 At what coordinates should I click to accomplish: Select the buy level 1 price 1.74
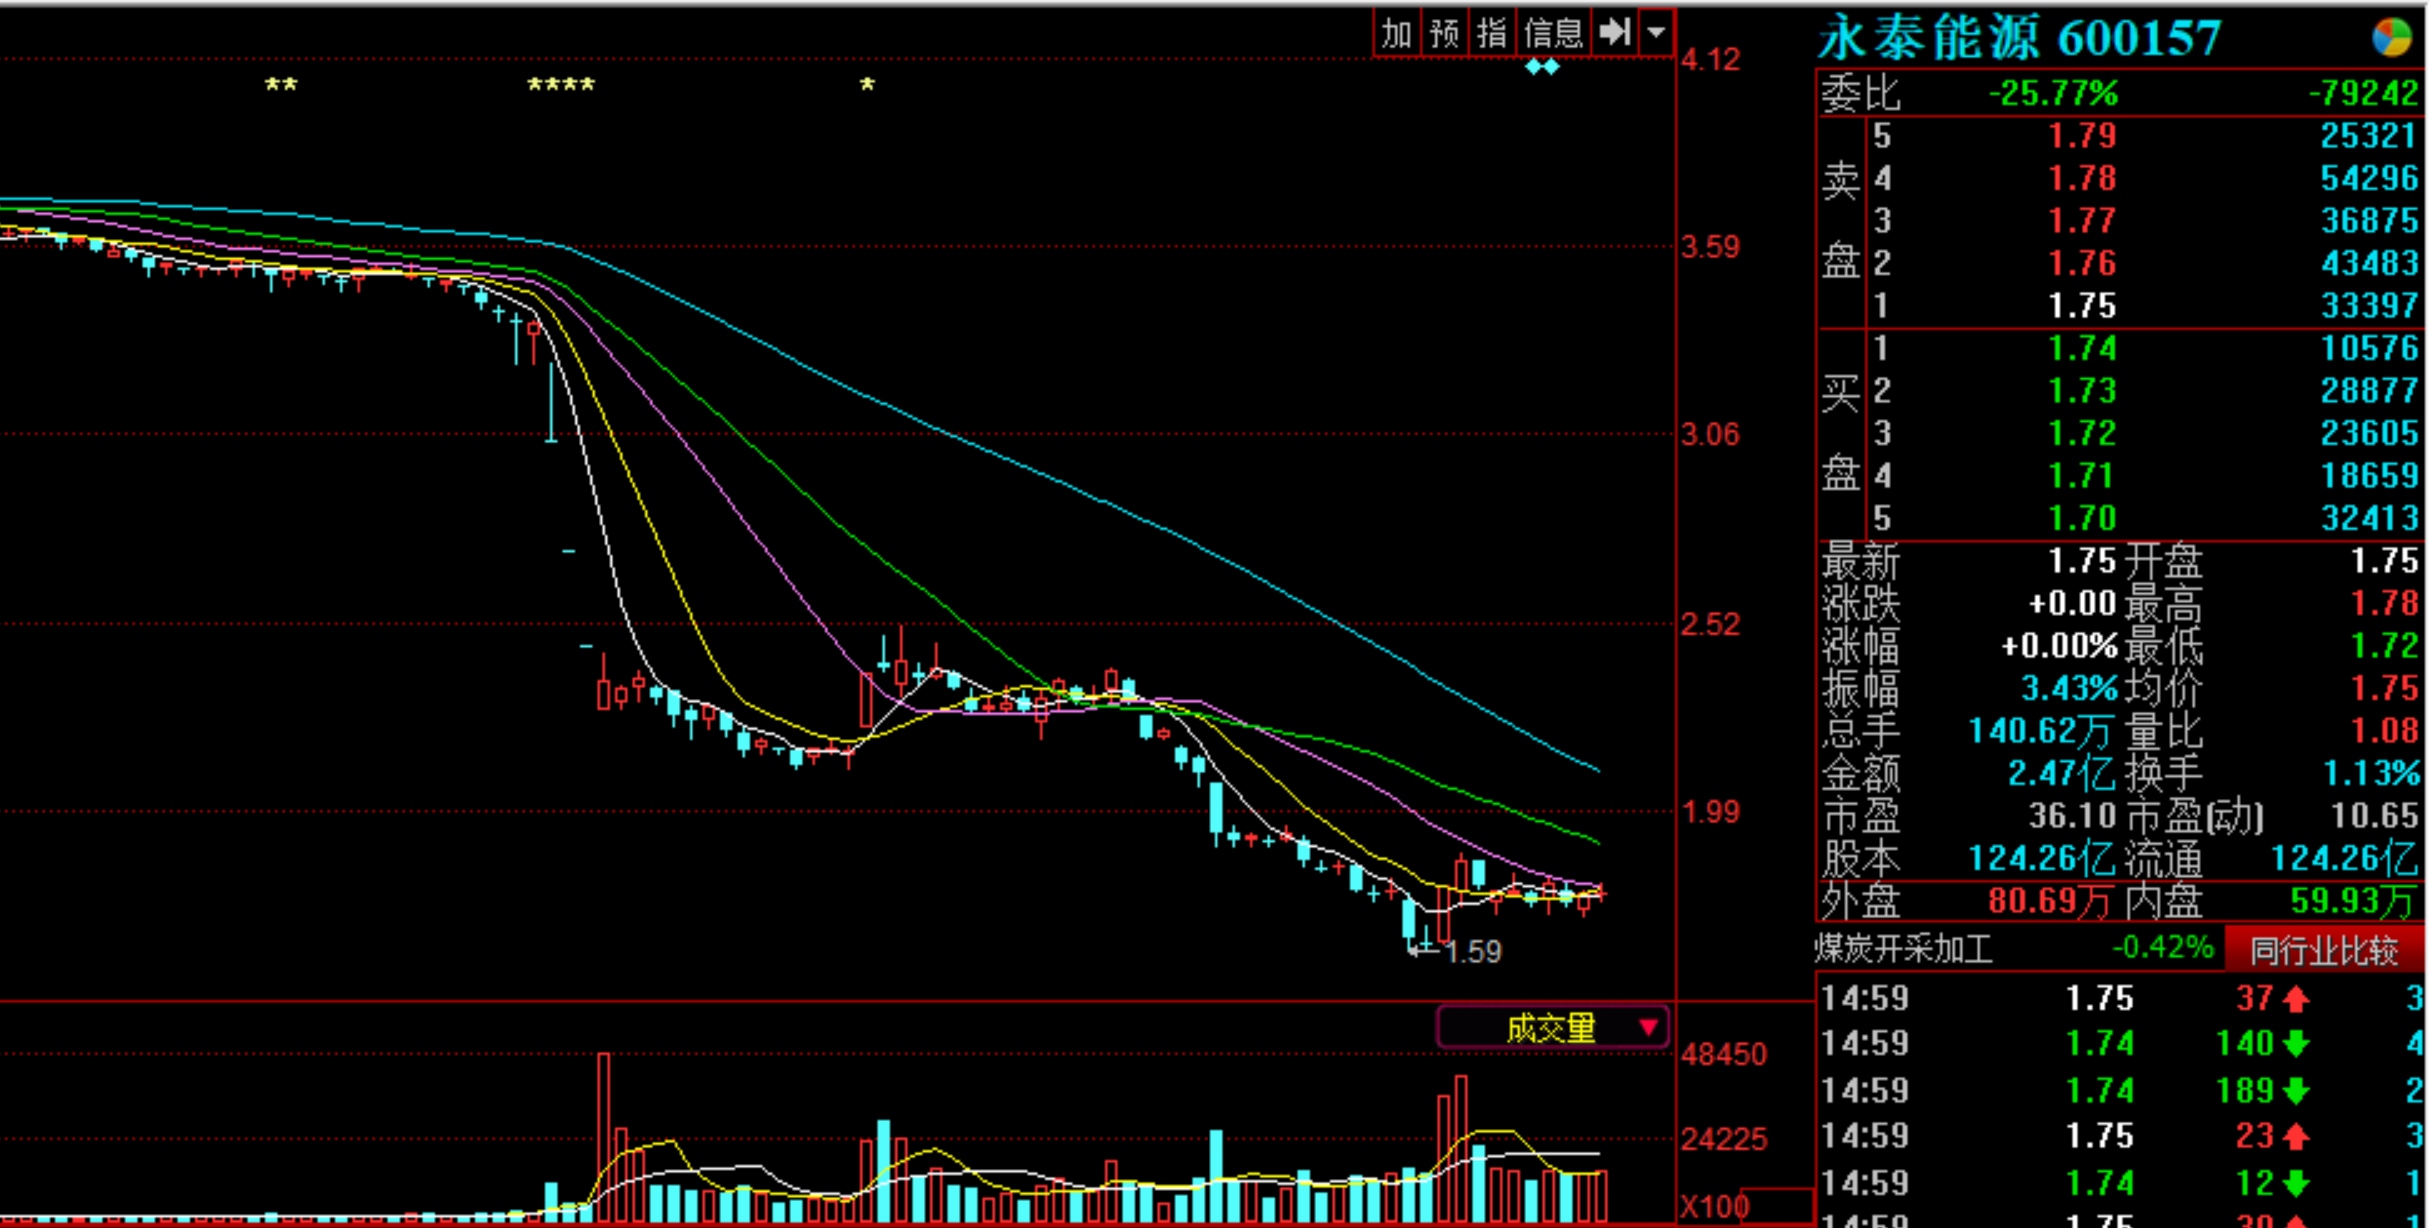[x=2081, y=349]
